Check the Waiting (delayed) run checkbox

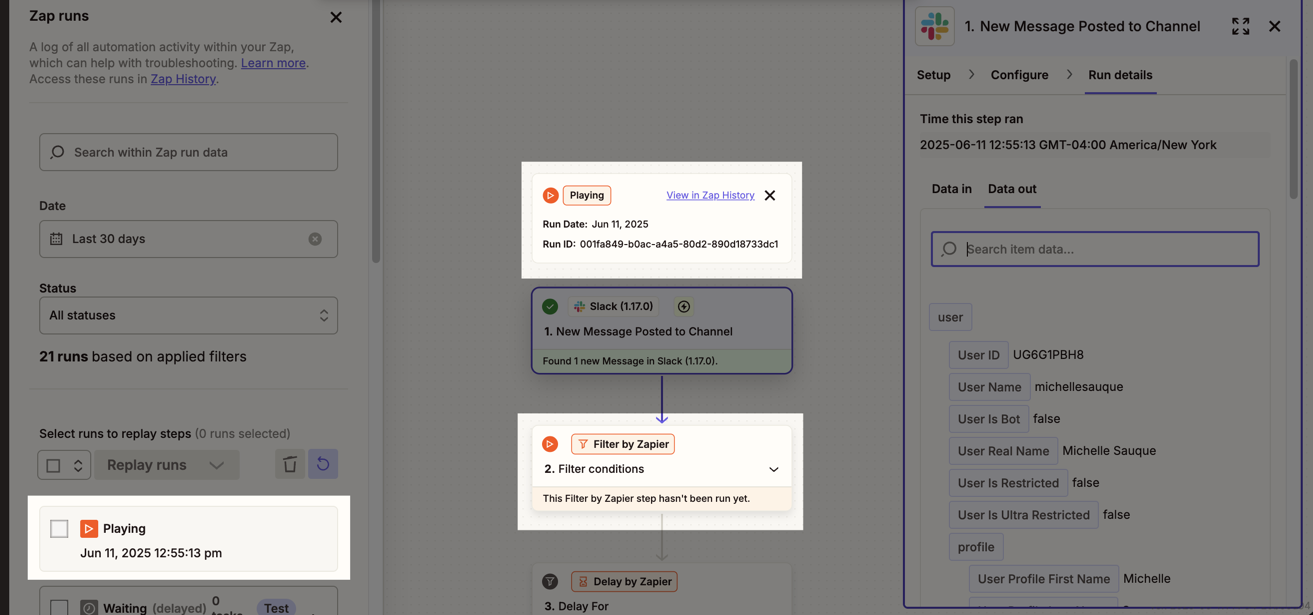pyautogui.click(x=59, y=607)
